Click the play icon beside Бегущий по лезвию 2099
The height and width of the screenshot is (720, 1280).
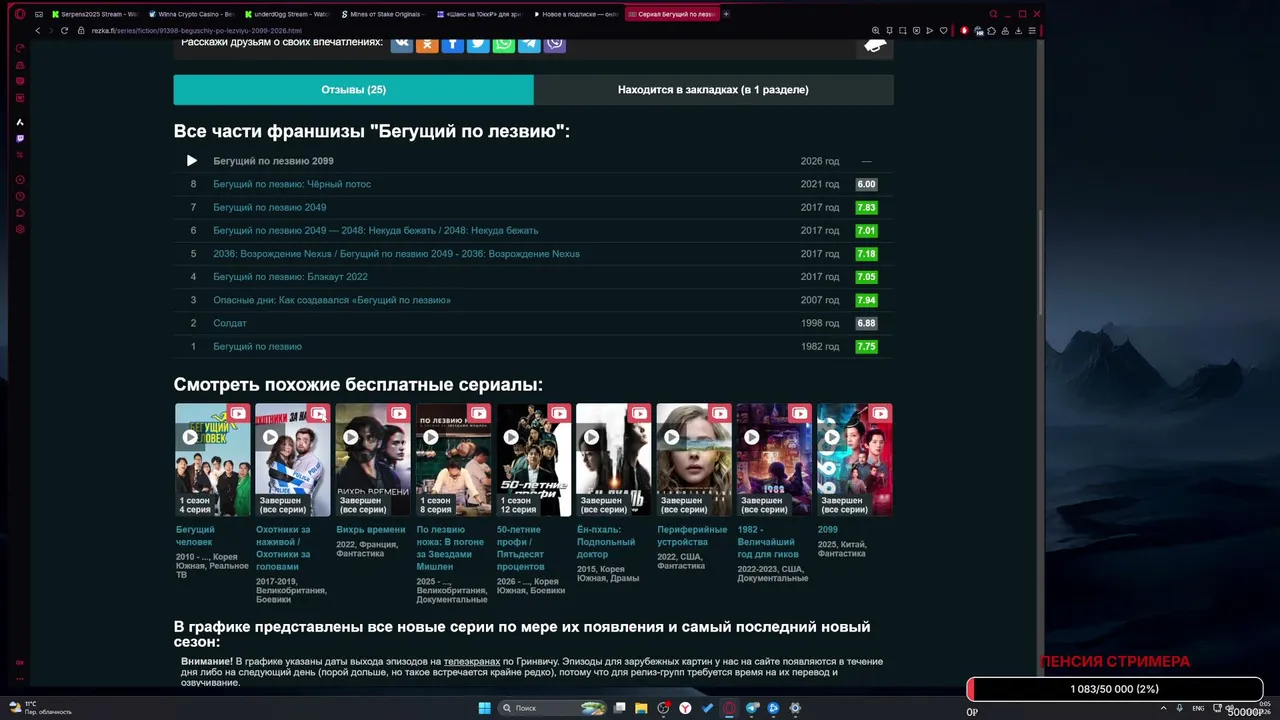[x=192, y=161]
